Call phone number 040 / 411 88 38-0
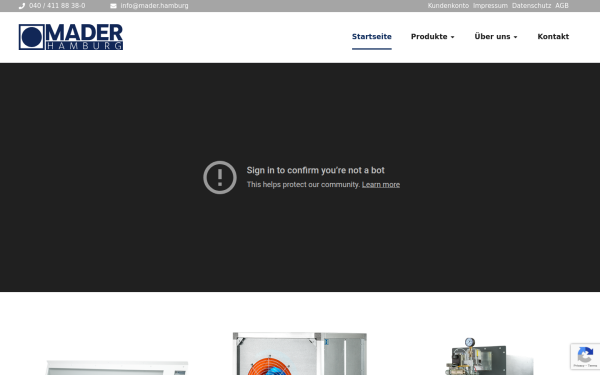 [57, 6]
